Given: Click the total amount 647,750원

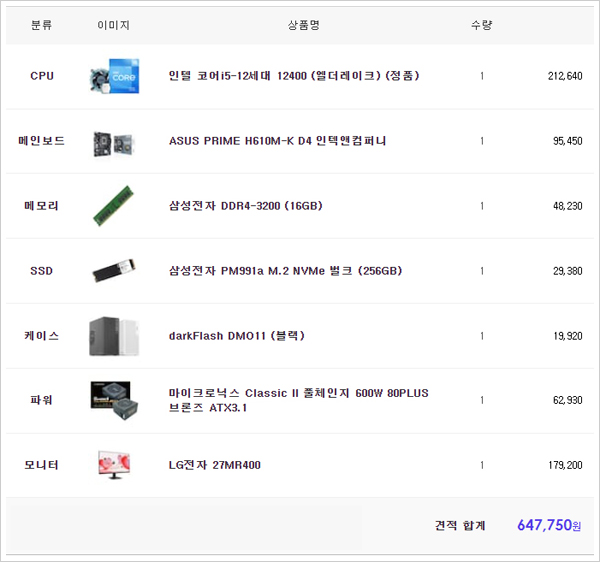Looking at the screenshot, I should tap(549, 525).
